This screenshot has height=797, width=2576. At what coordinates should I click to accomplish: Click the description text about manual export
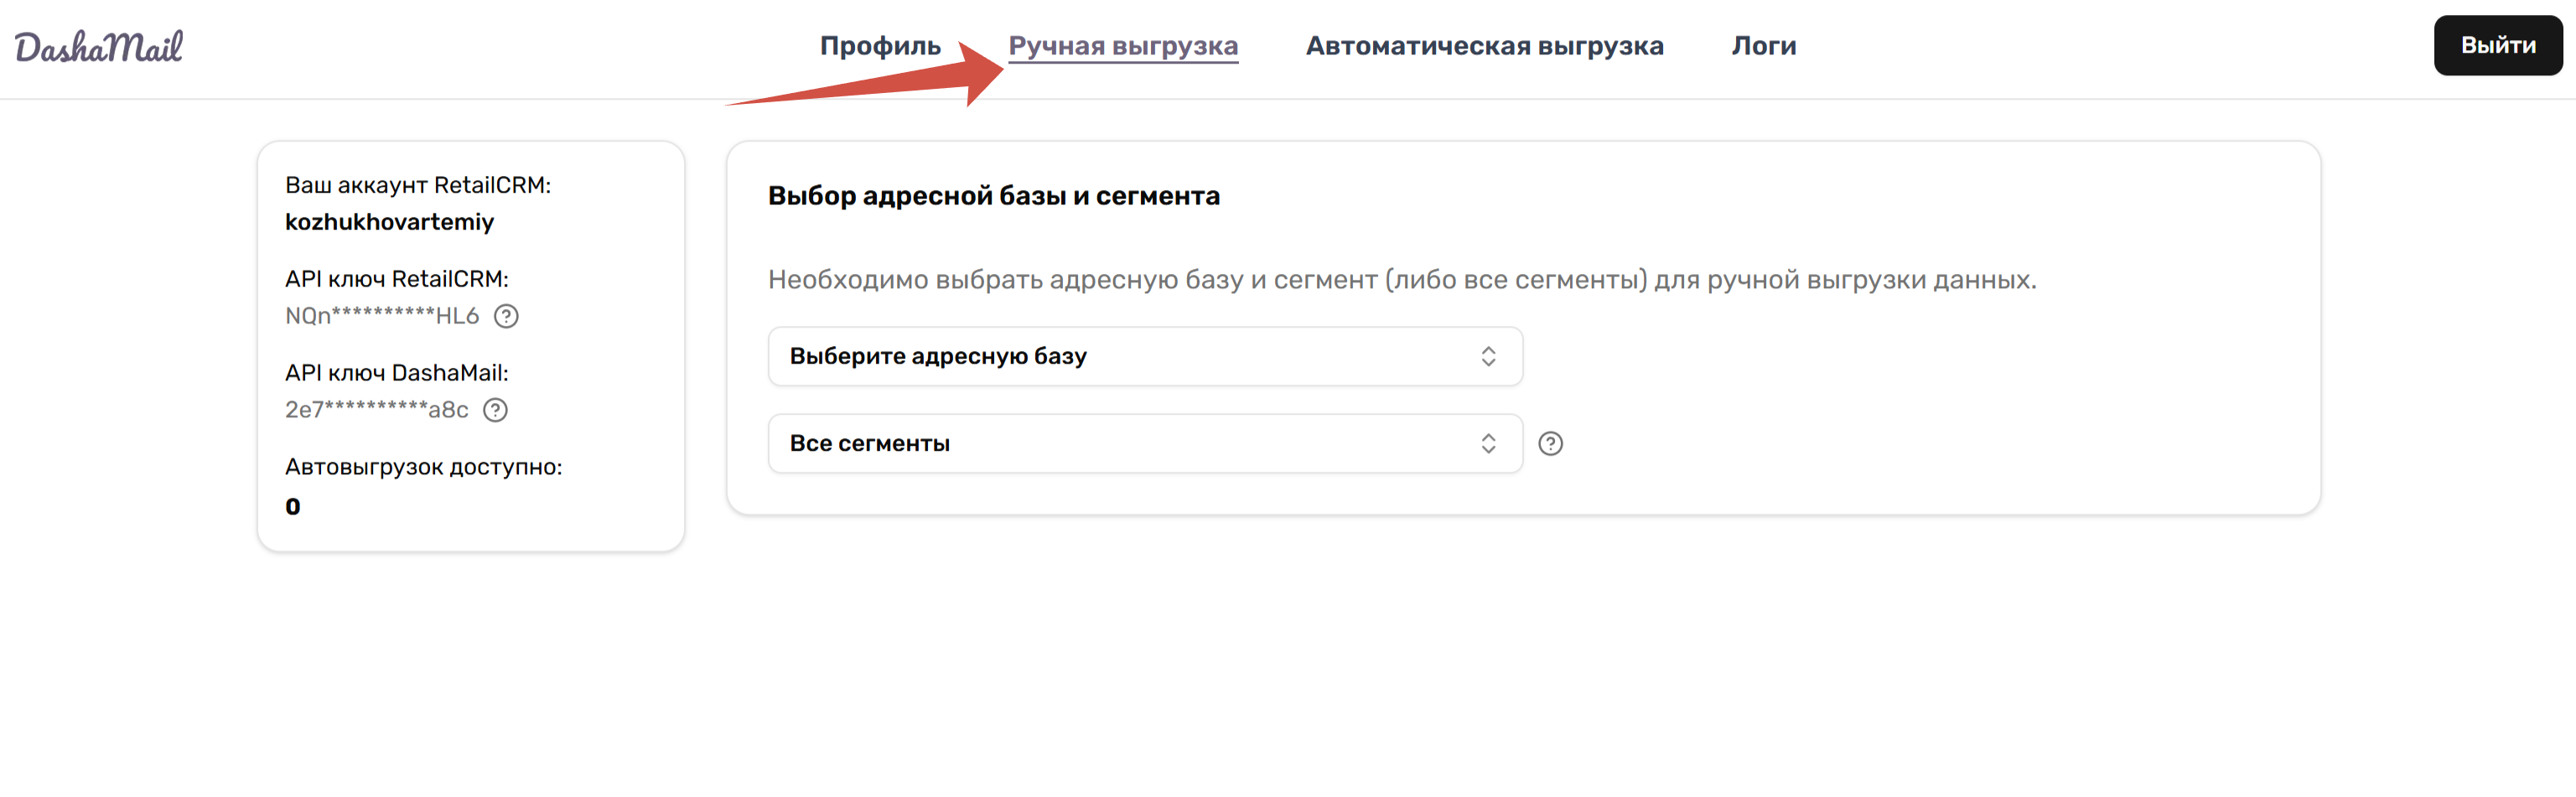(x=1401, y=280)
